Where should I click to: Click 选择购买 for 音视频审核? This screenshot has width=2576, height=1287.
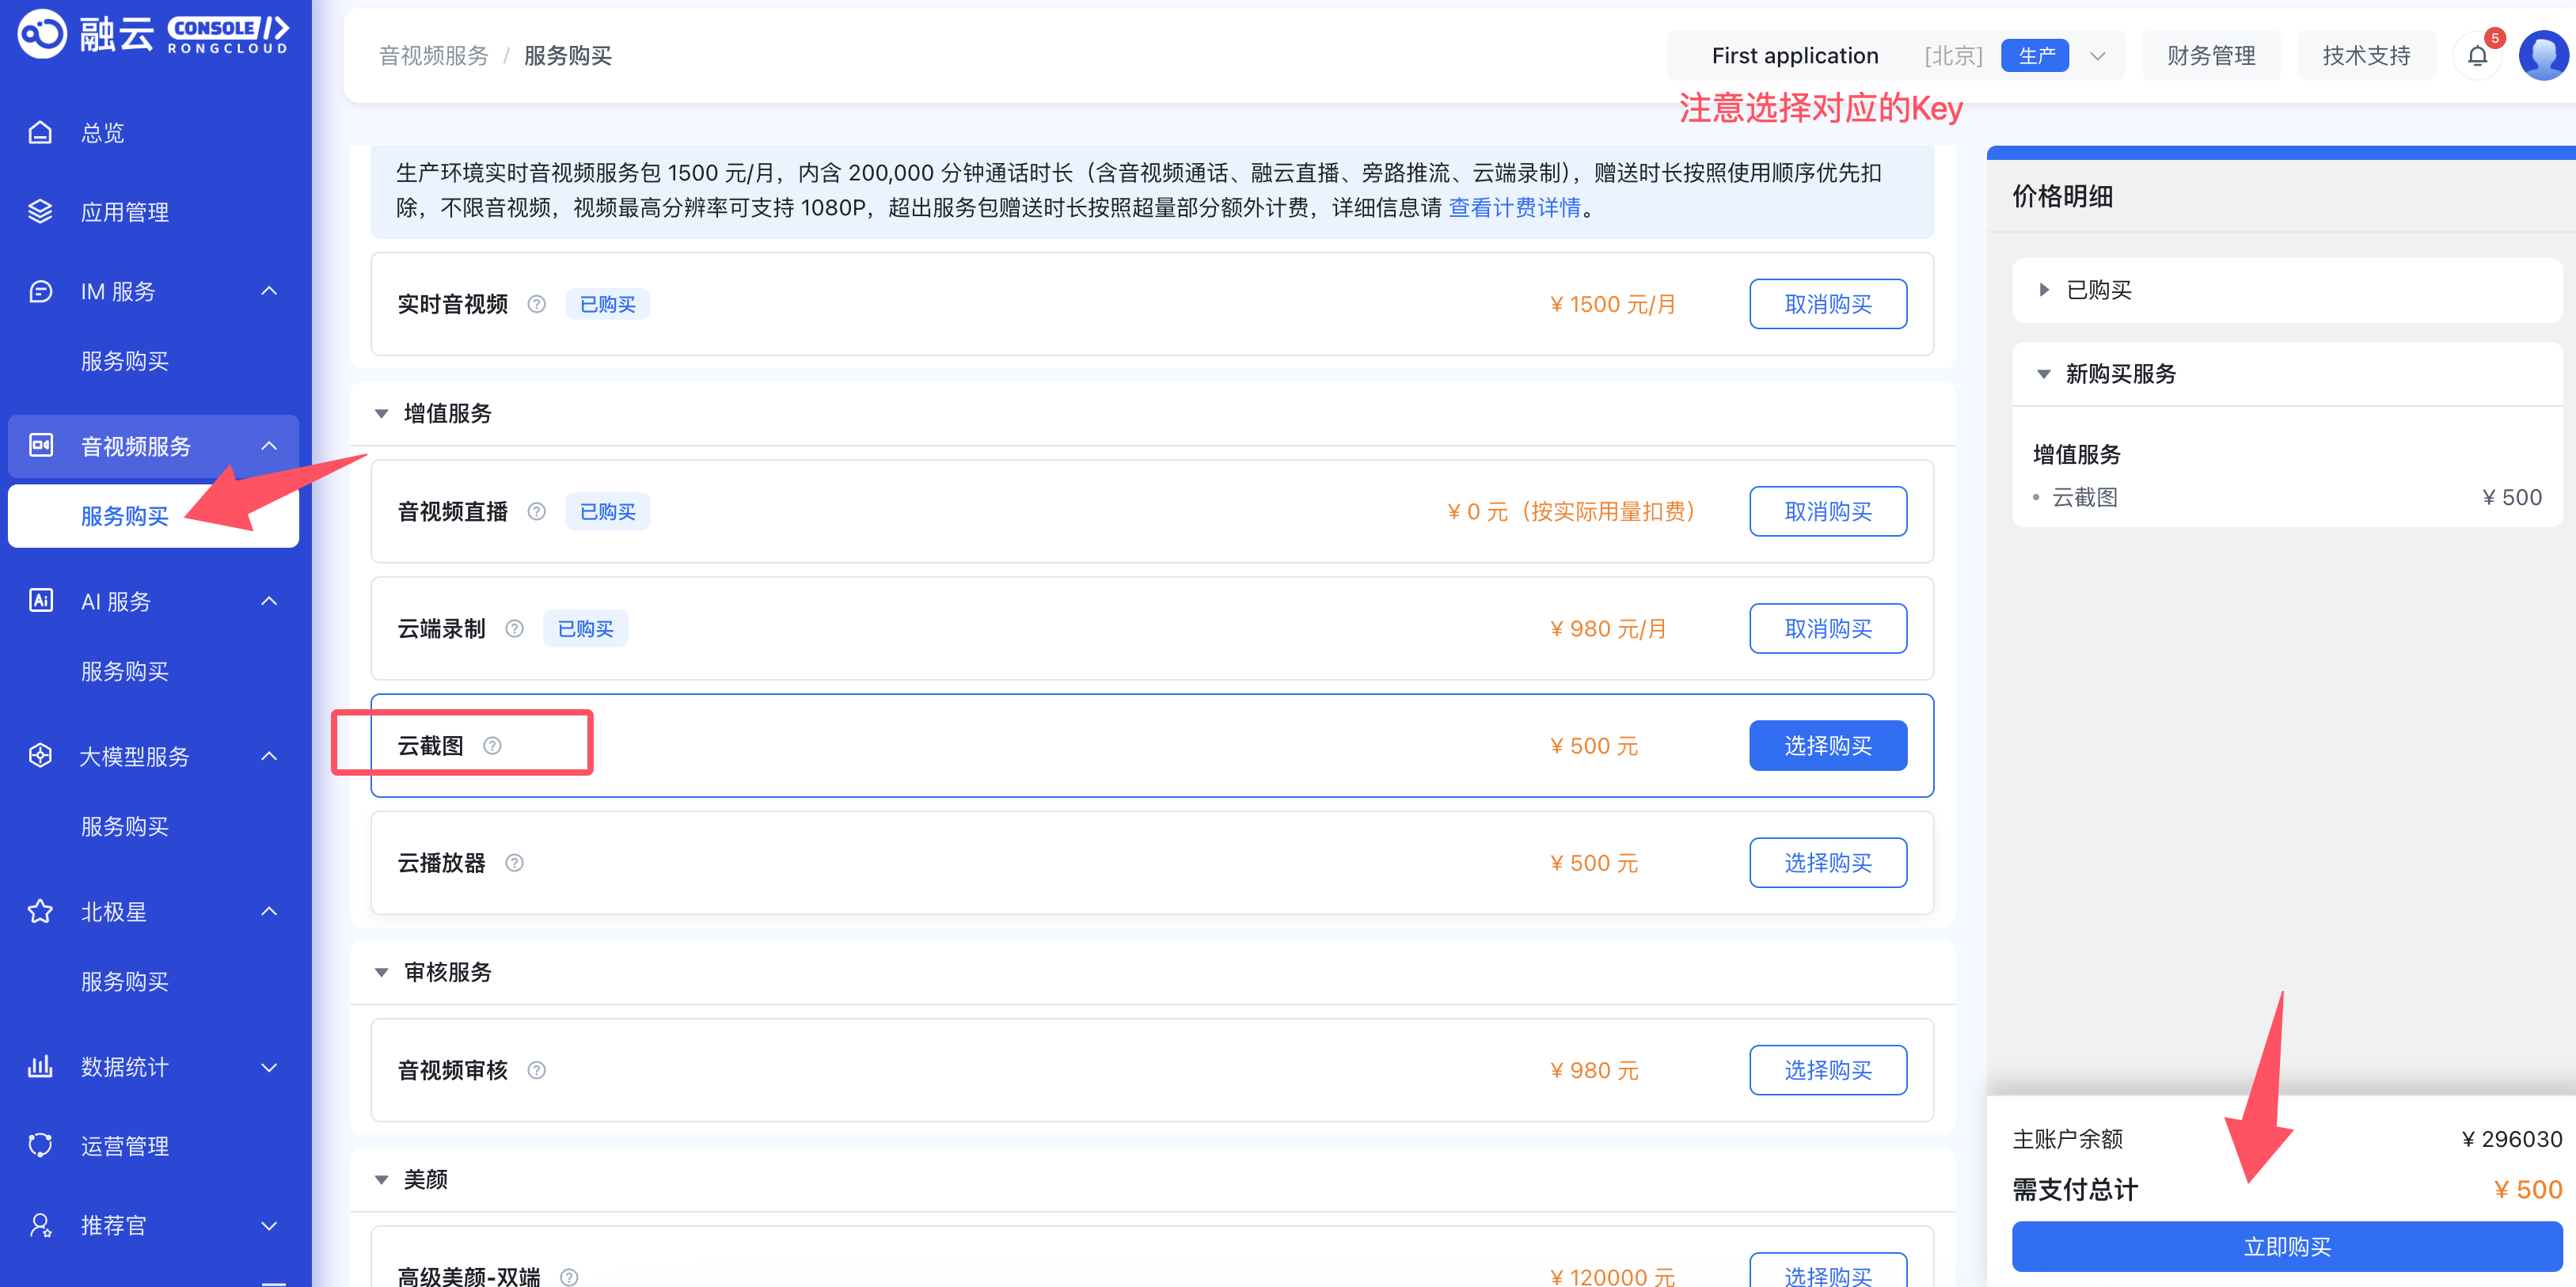click(1828, 1070)
